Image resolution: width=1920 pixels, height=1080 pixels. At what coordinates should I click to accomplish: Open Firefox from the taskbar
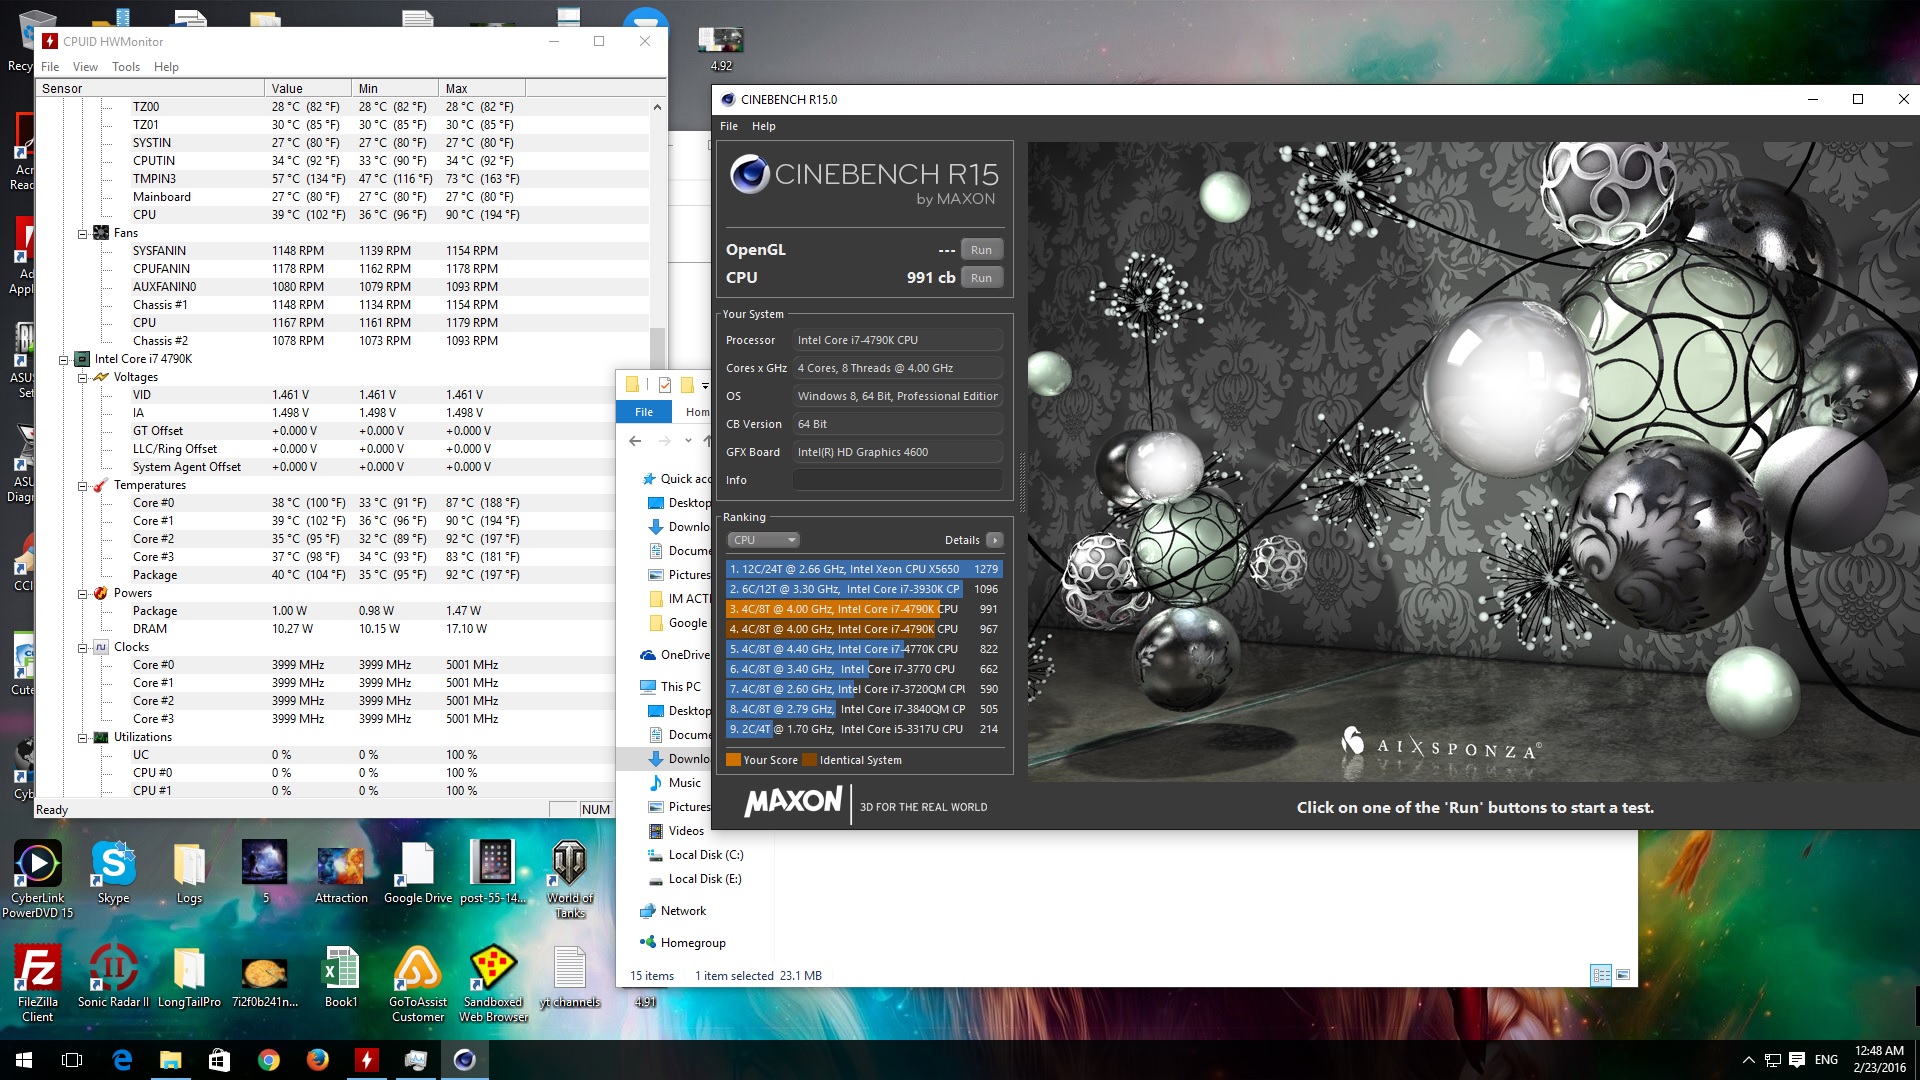pyautogui.click(x=317, y=1060)
